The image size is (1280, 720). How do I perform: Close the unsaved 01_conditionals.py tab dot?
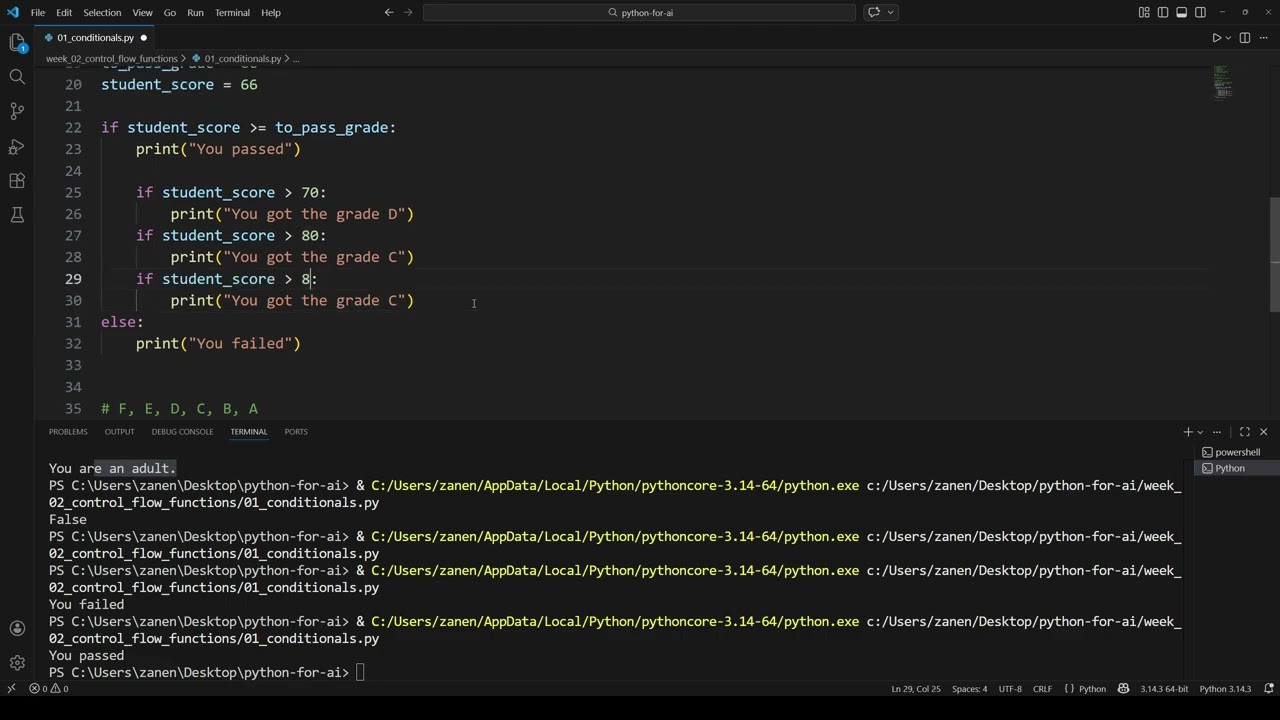tap(143, 38)
